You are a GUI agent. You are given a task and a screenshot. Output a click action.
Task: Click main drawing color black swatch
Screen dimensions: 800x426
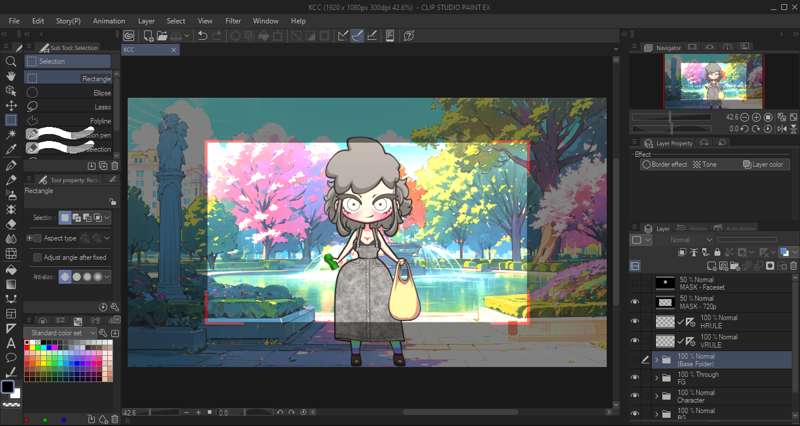point(8,387)
